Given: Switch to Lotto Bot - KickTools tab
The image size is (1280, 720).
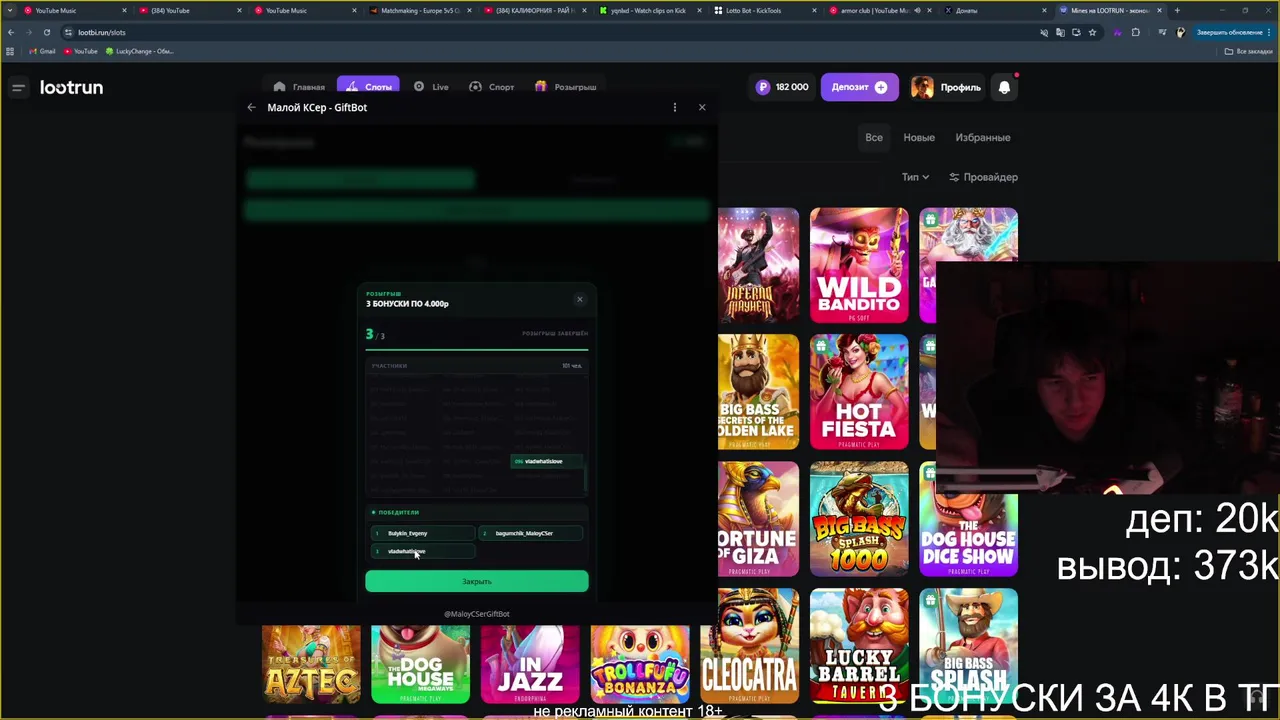Looking at the screenshot, I should tap(765, 10).
